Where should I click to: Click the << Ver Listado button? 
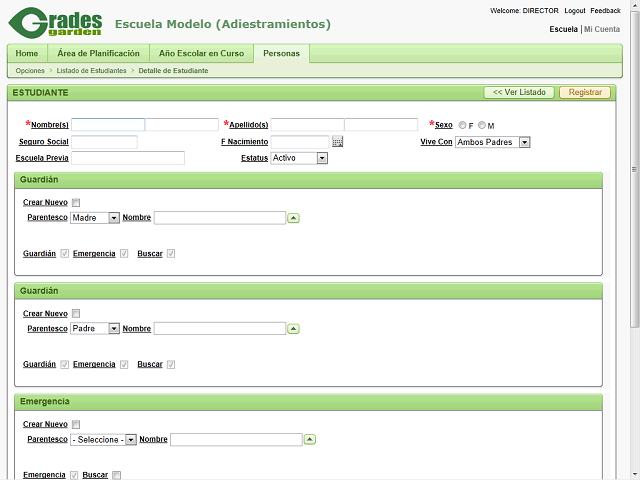coord(519,92)
